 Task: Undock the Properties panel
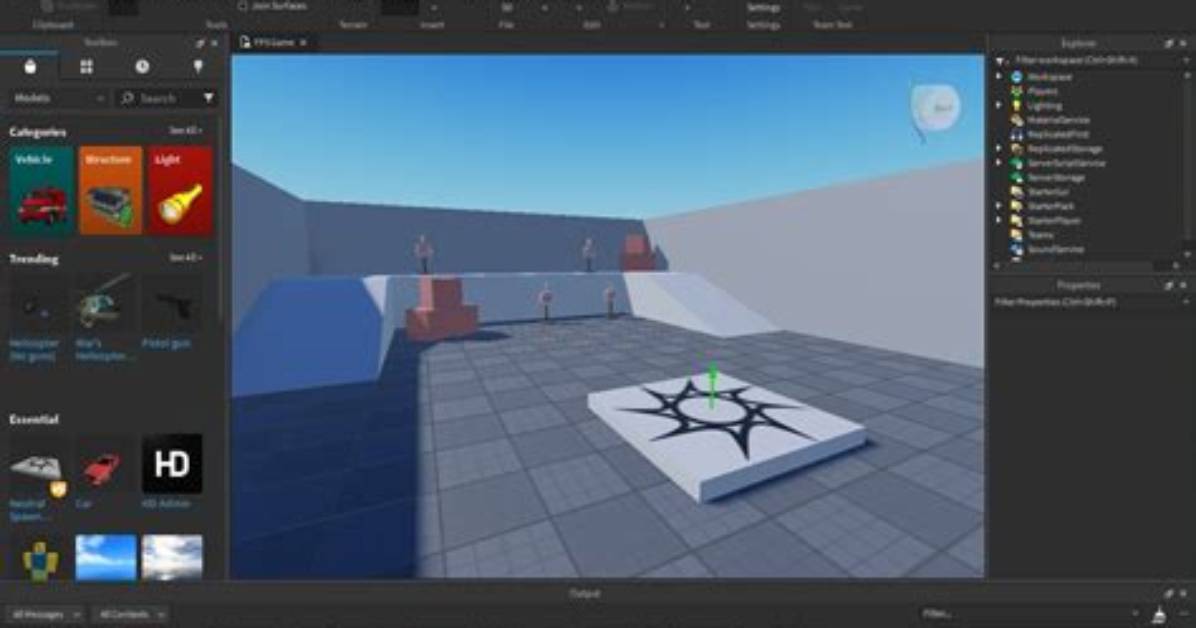coord(1169,285)
